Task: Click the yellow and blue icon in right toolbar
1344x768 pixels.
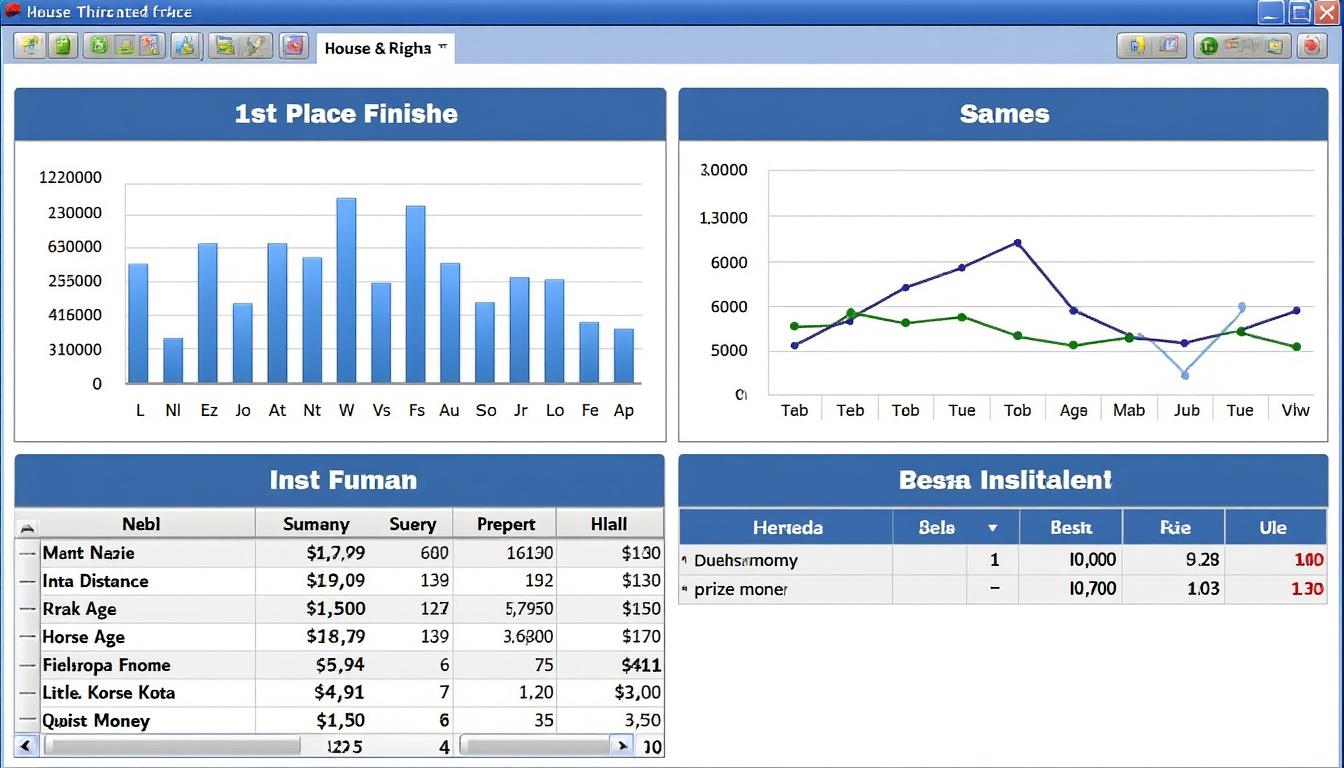Action: pos(1136,45)
